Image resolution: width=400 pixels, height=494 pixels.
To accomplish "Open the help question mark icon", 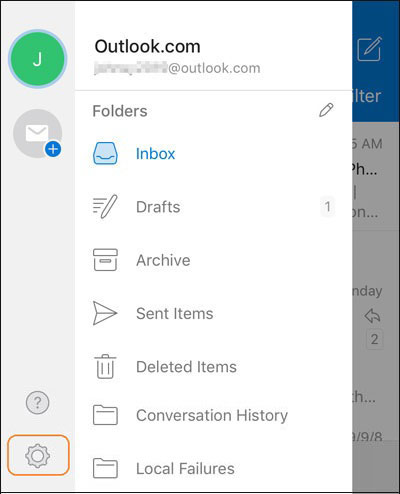I will pyautogui.click(x=37, y=403).
